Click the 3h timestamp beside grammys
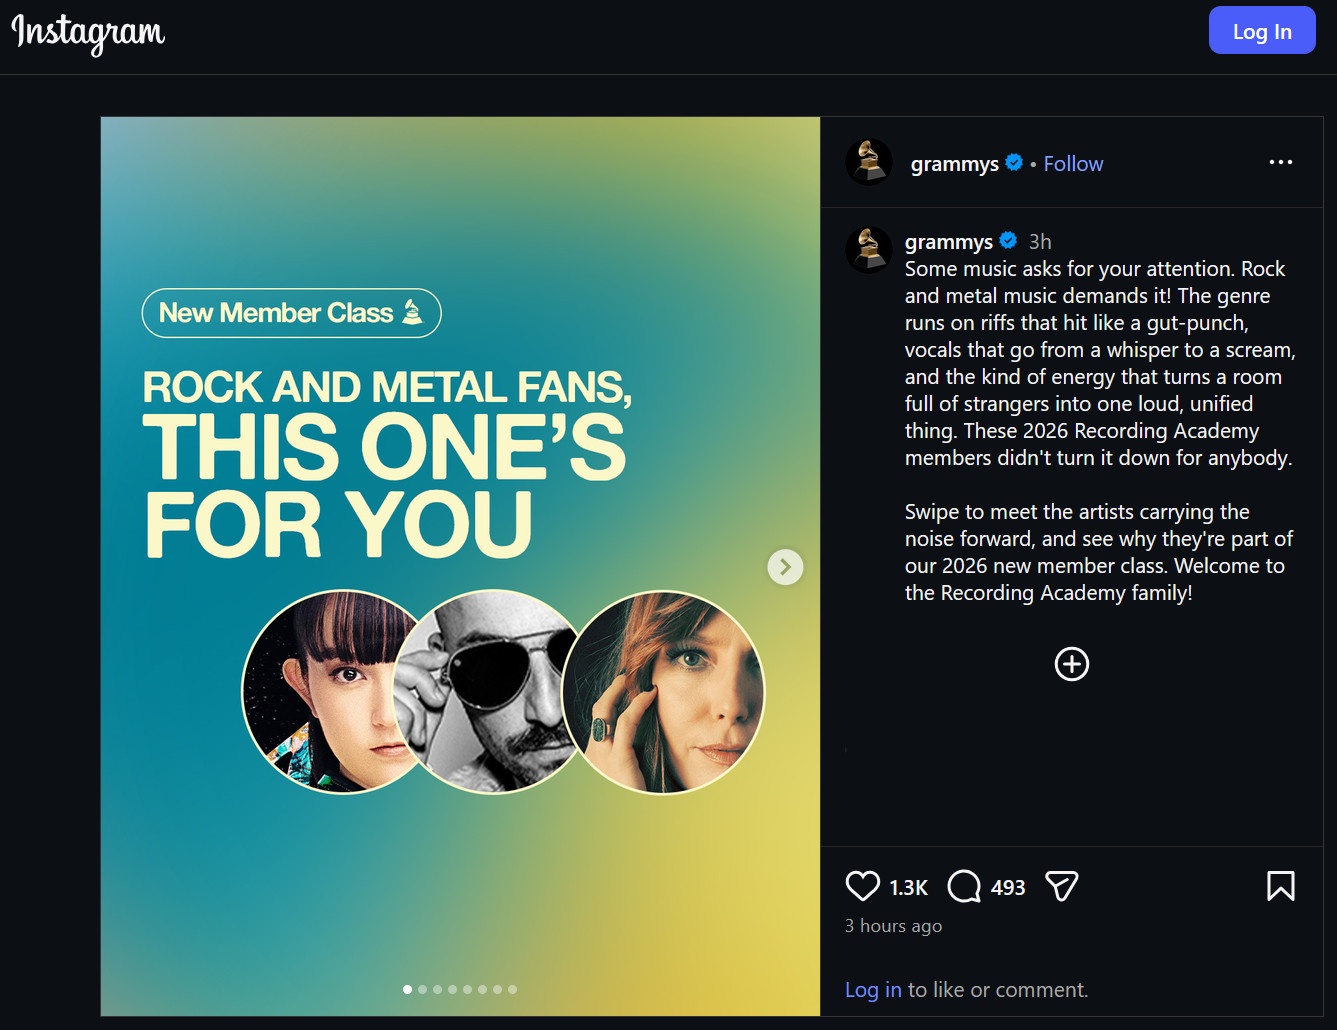This screenshot has width=1337, height=1030. tap(1040, 241)
